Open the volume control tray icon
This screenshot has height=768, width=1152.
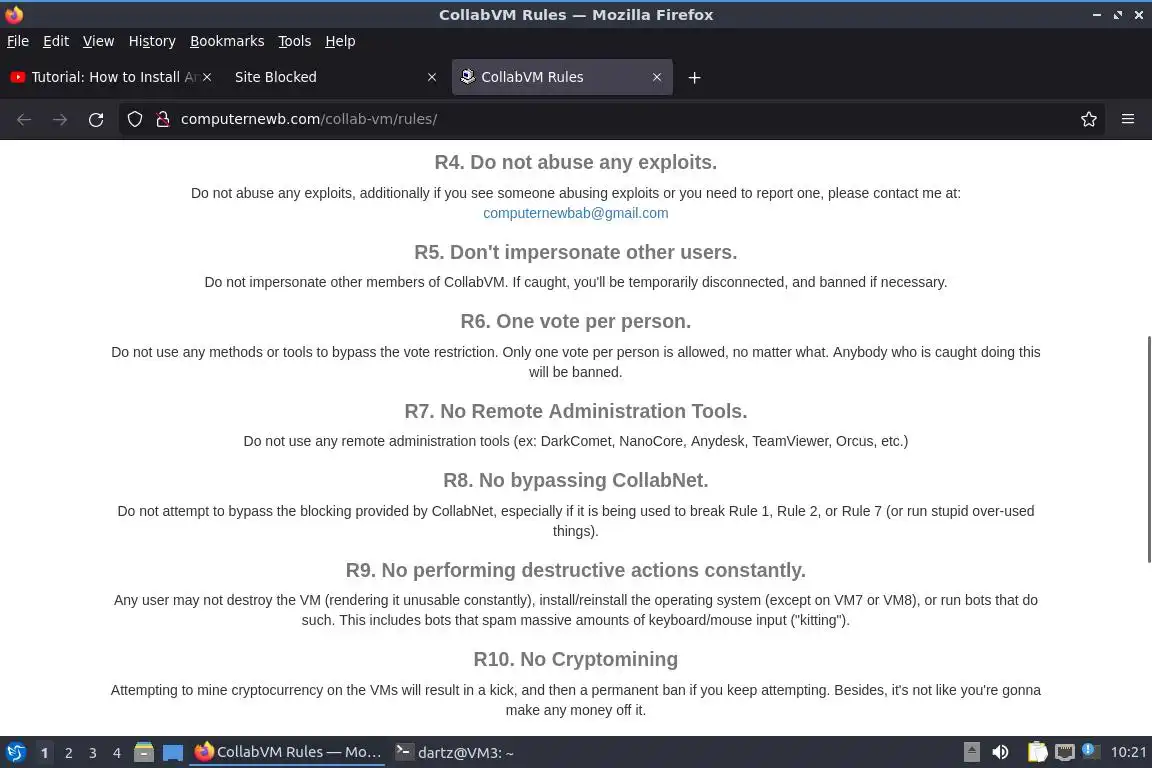1000,752
